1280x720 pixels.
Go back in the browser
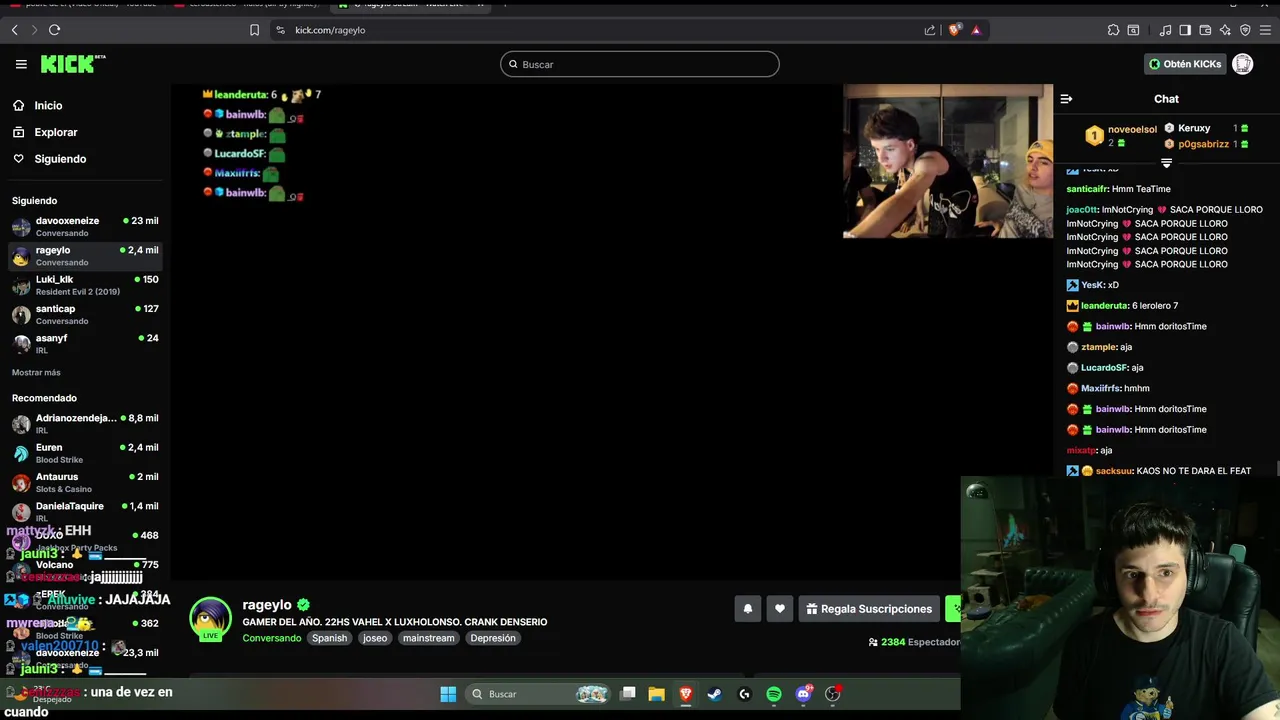click(x=15, y=30)
